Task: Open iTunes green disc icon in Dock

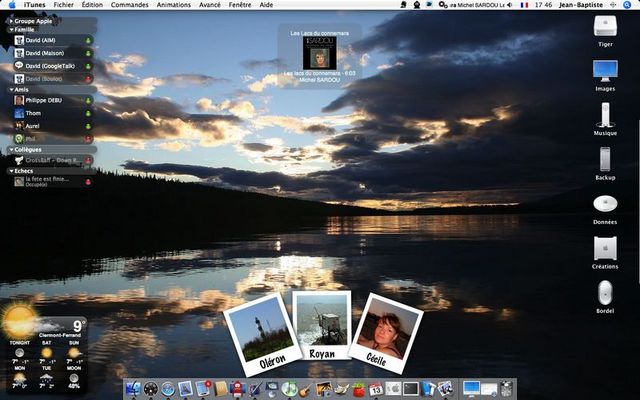Action: pos(289,389)
